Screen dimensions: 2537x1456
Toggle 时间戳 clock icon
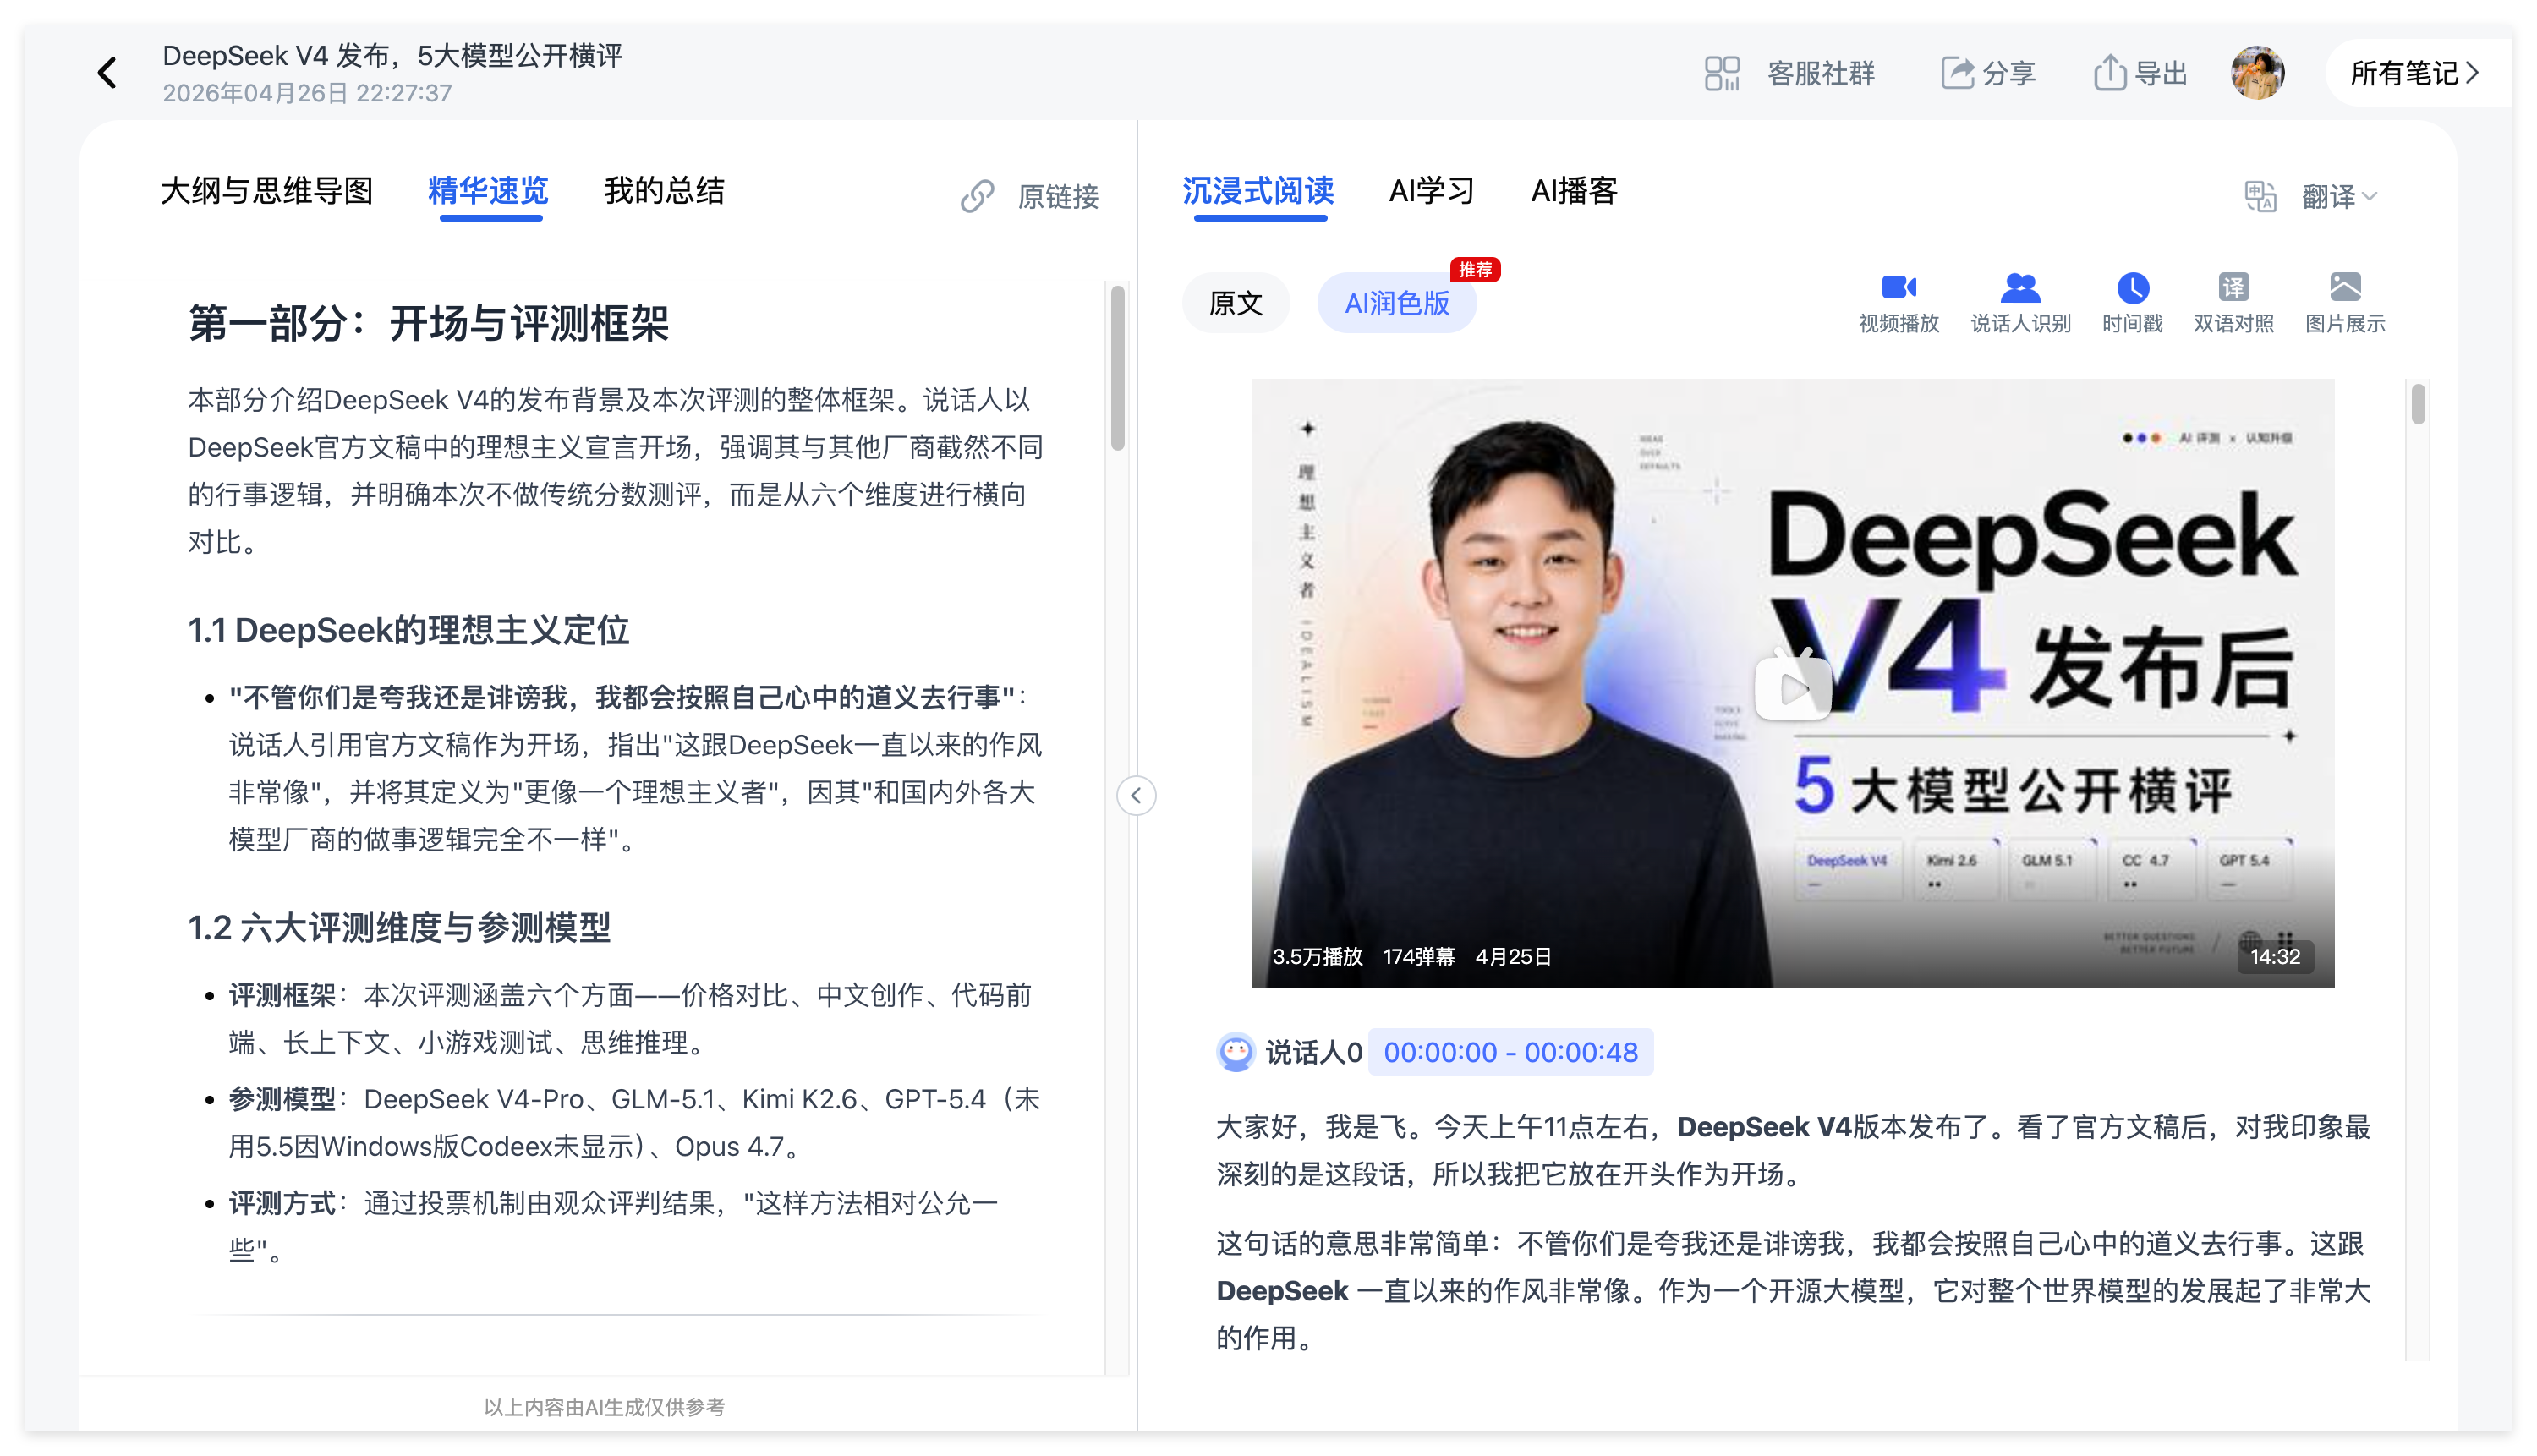tap(2132, 288)
